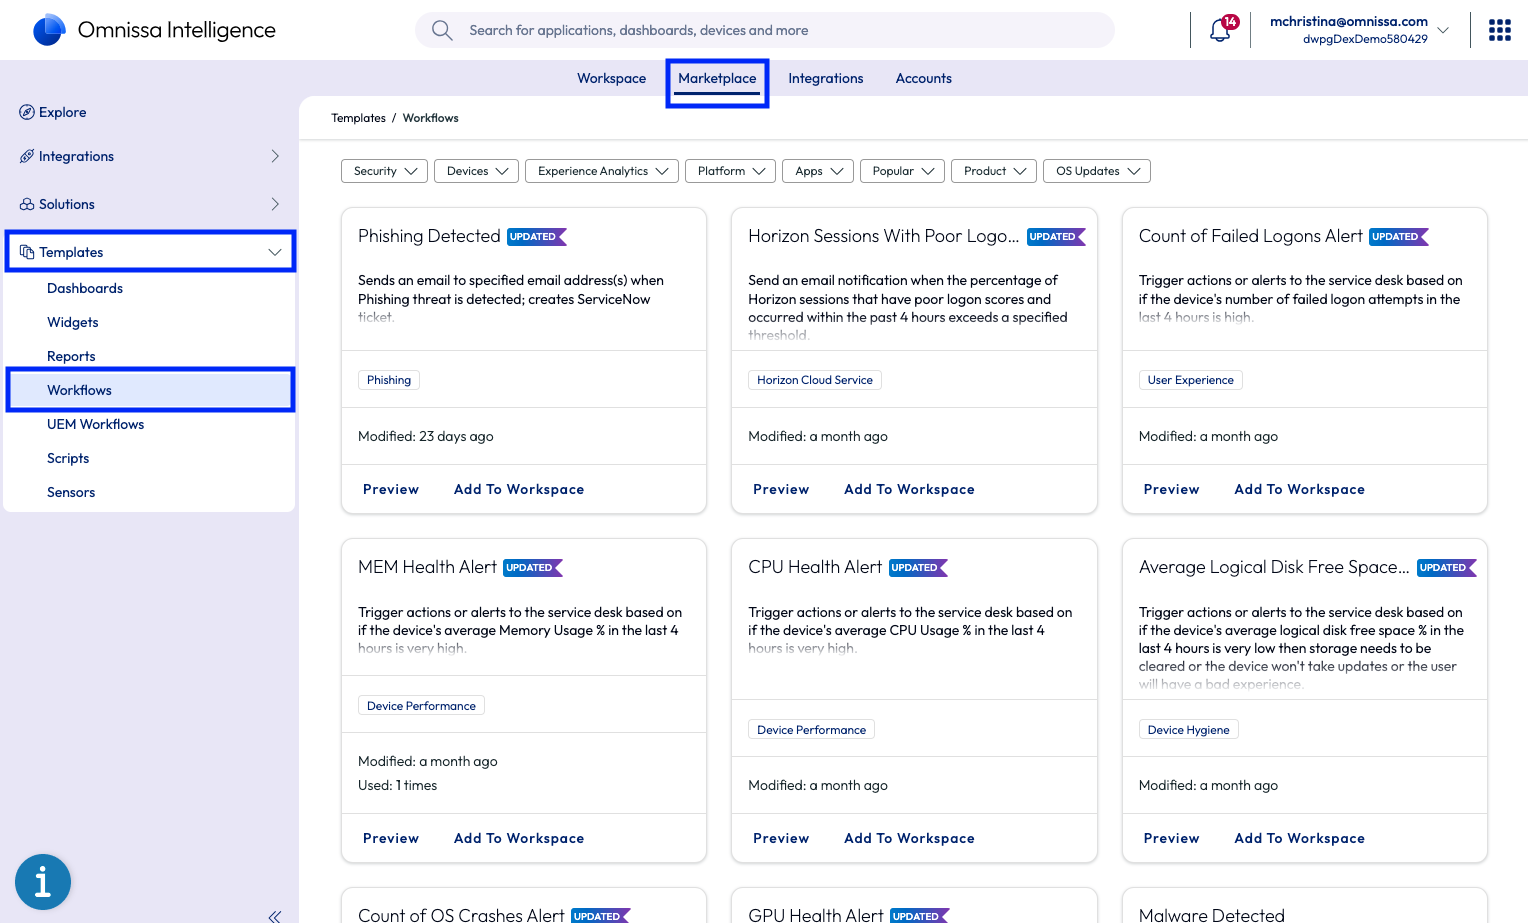
Task: Click the Solutions sidebar icon
Action: 27,204
